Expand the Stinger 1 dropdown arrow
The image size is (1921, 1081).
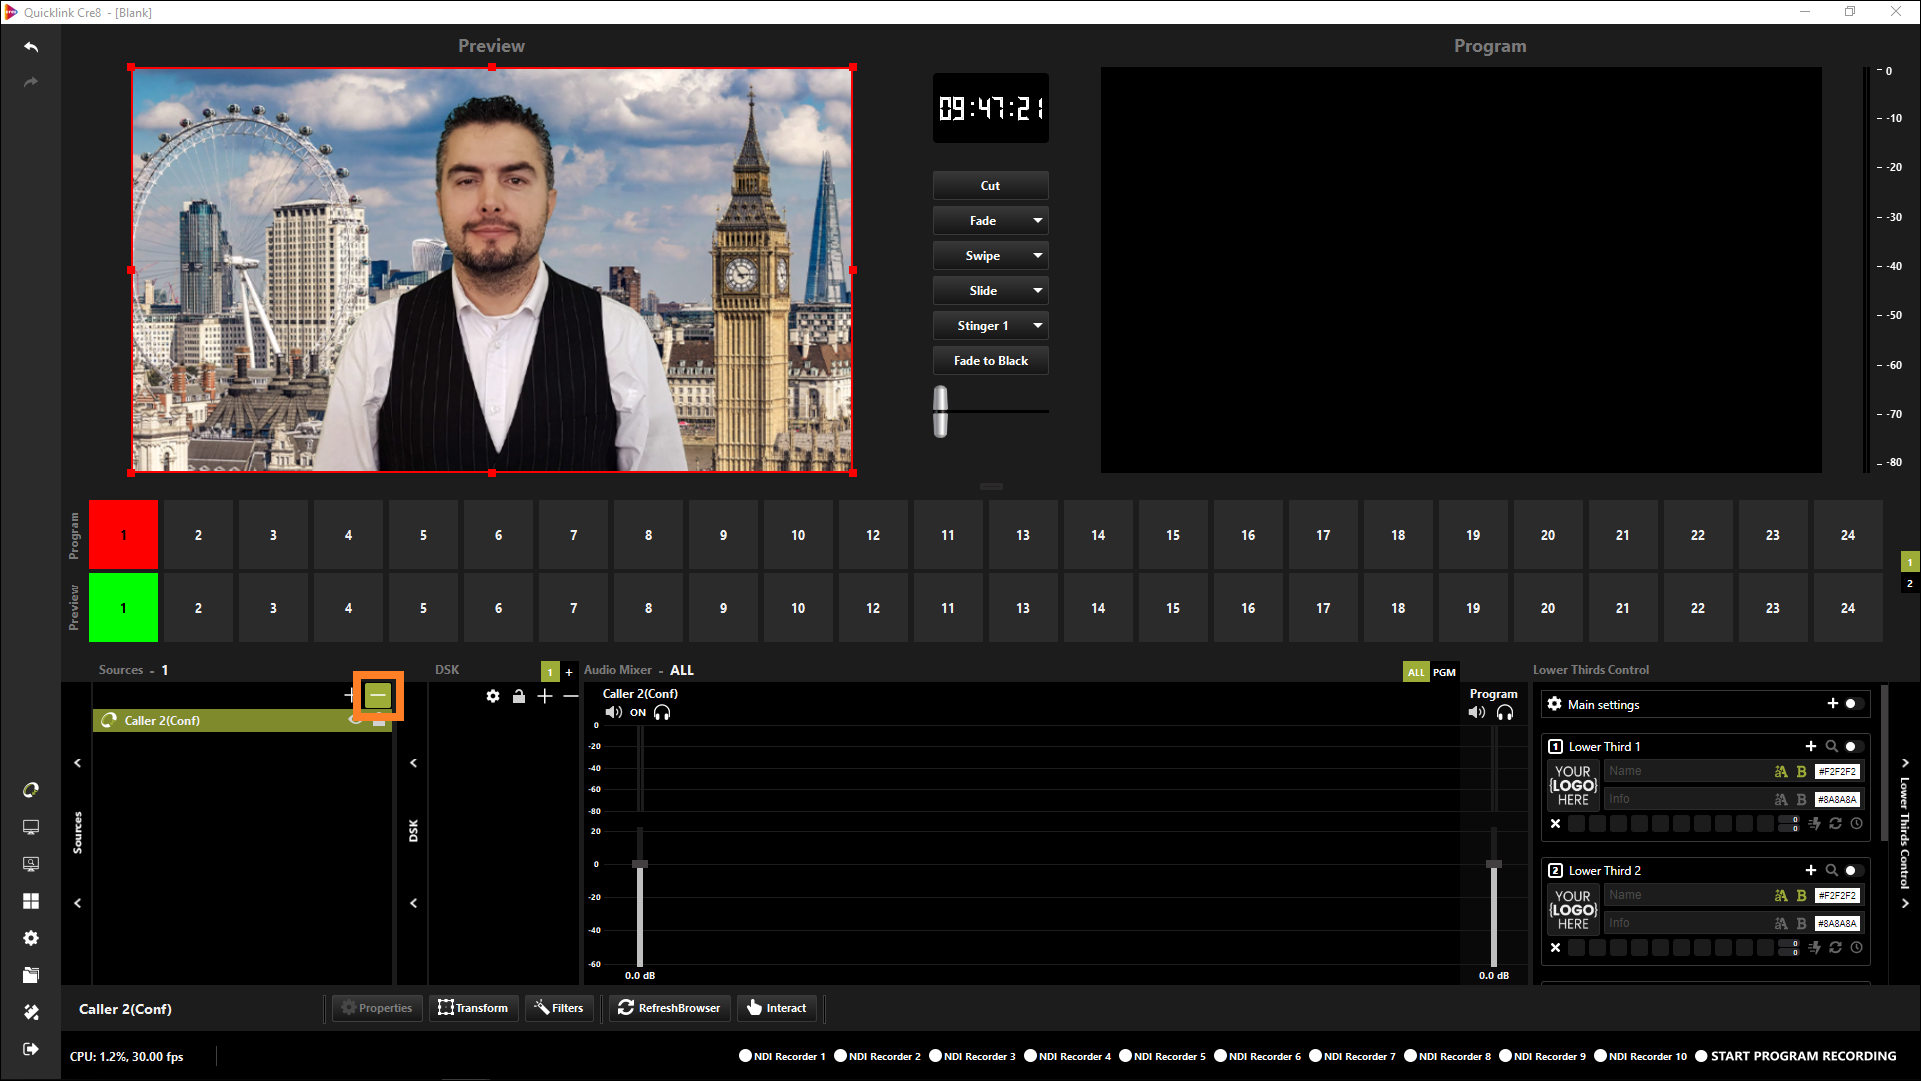1037,326
